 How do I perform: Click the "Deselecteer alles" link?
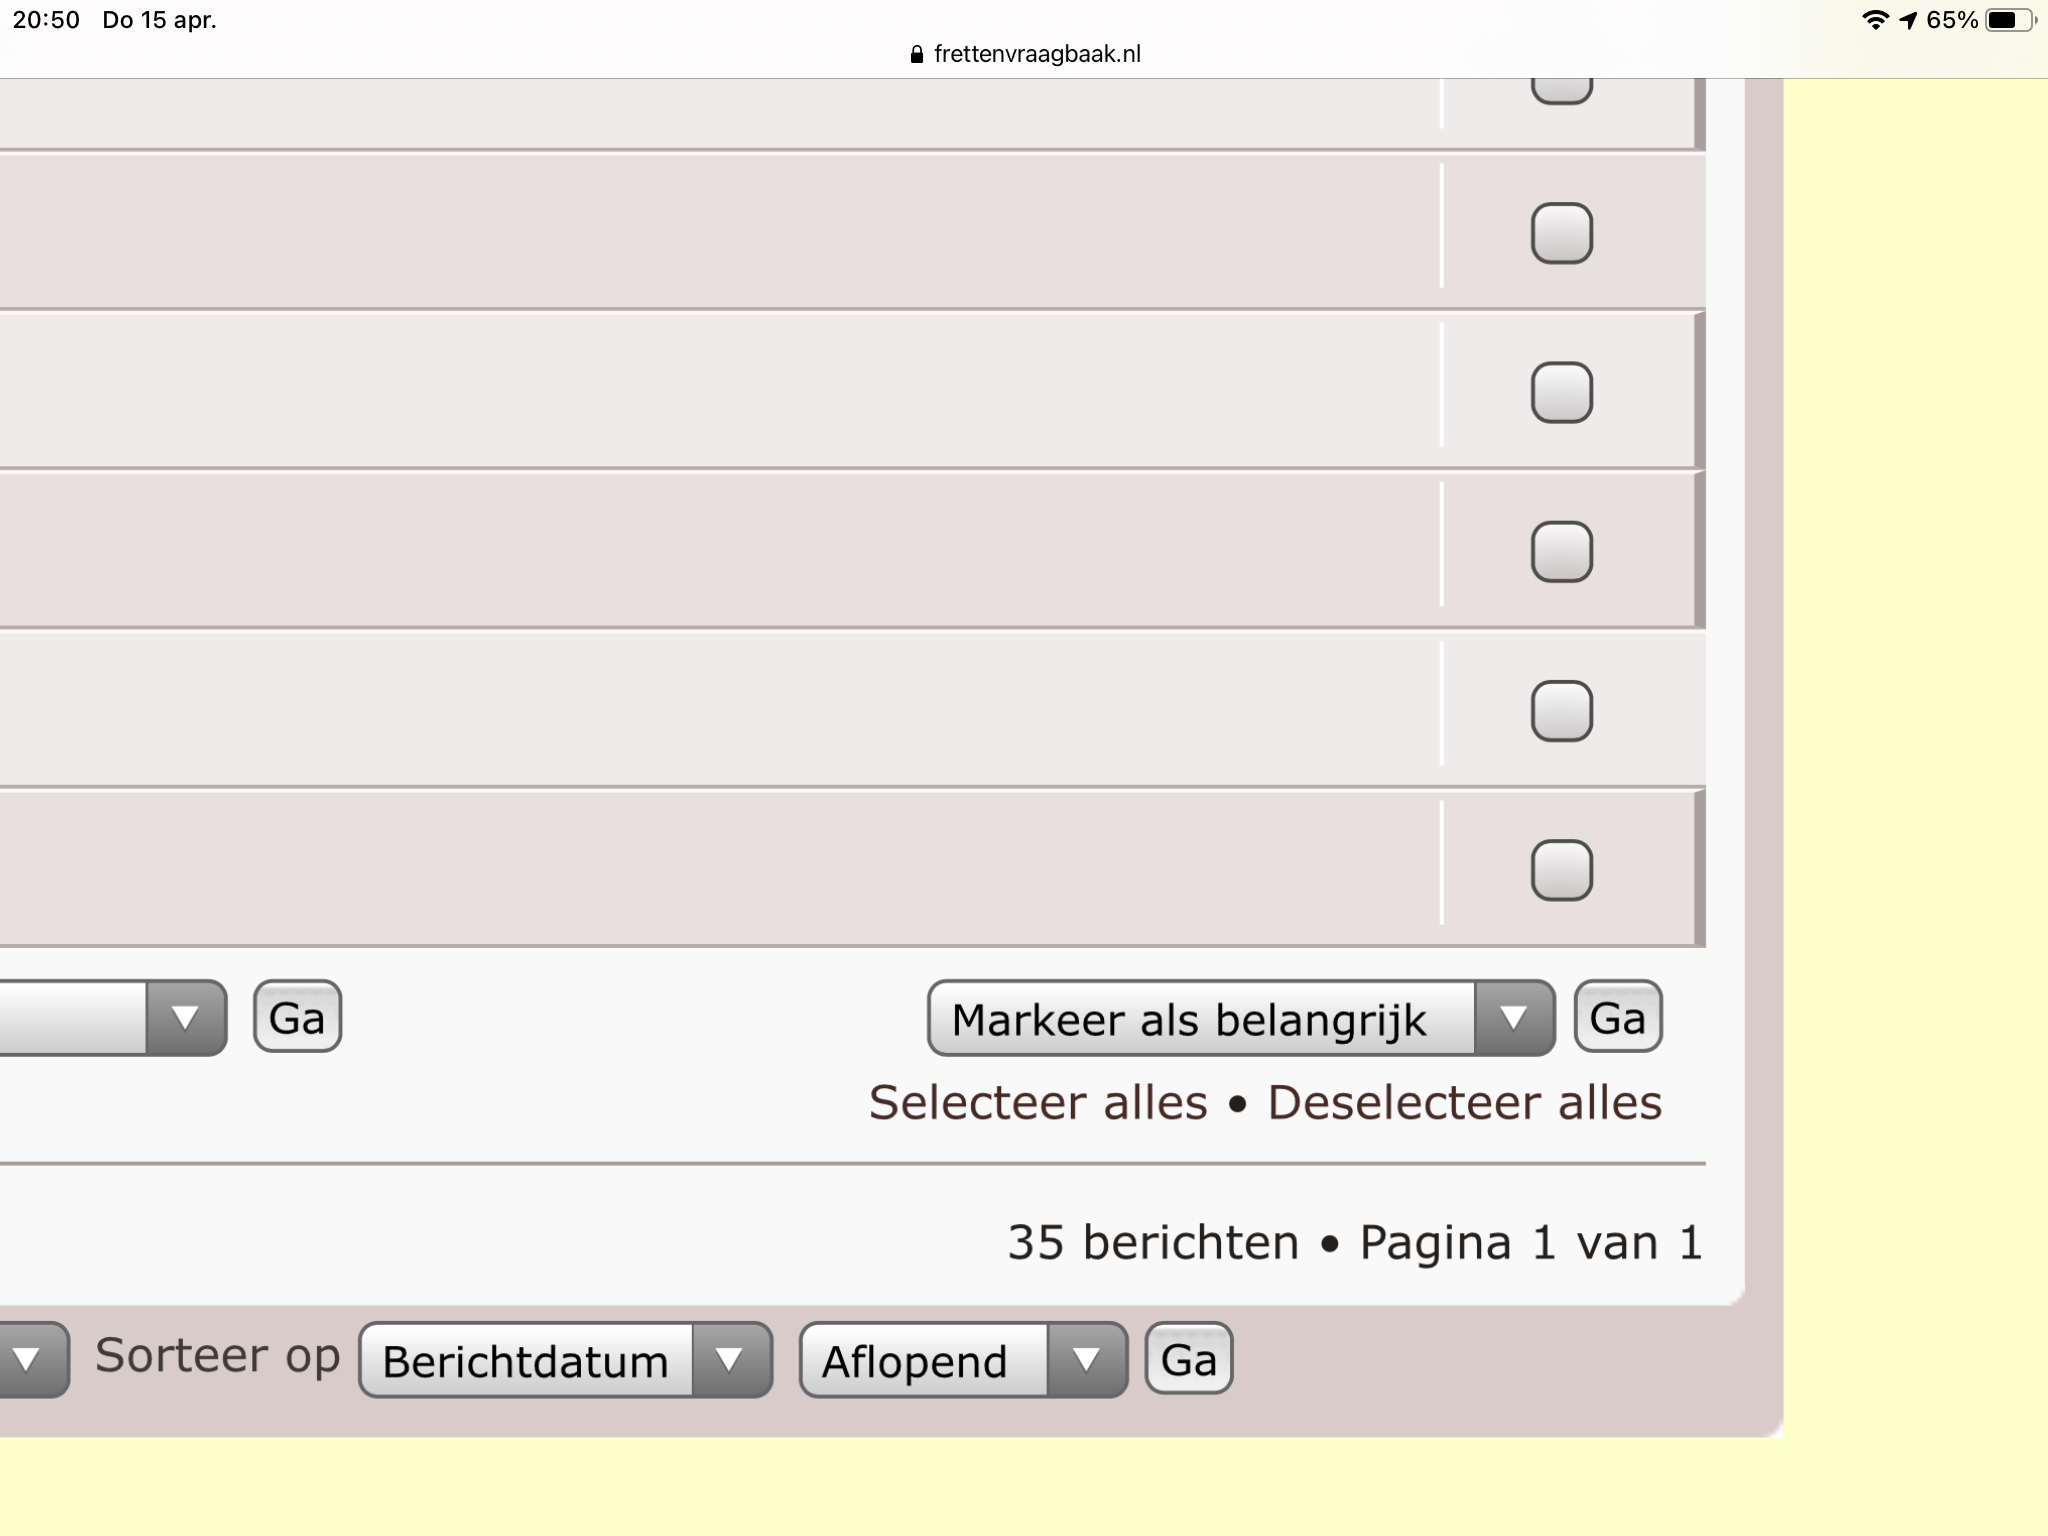pos(1465,1103)
